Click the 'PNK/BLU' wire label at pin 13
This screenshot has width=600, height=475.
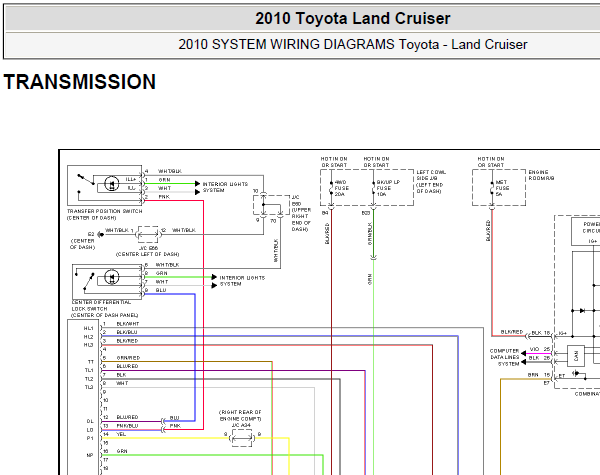click(x=127, y=426)
